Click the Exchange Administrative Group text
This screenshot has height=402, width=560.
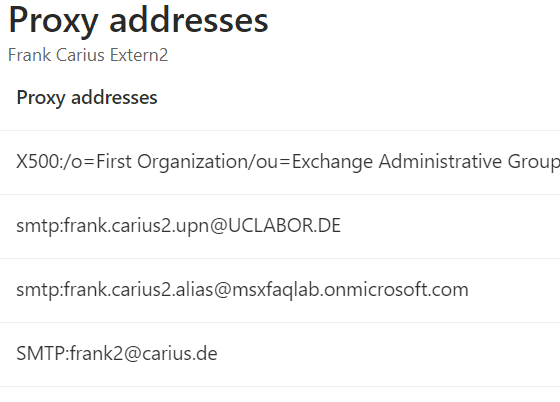(x=426, y=161)
